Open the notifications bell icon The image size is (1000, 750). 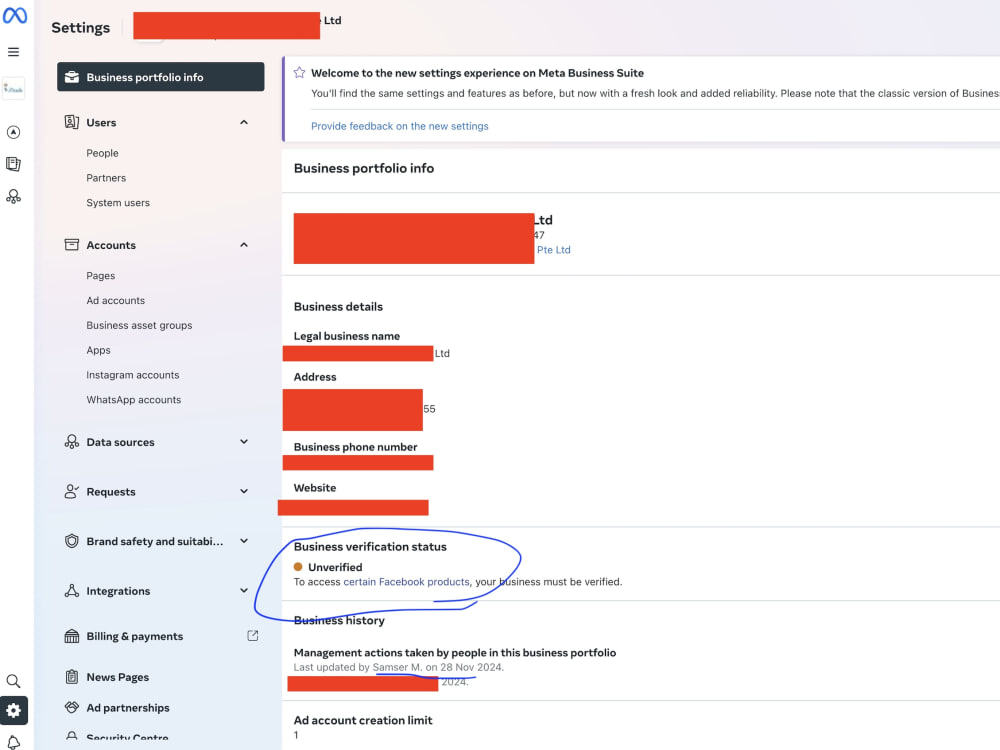coord(13,742)
